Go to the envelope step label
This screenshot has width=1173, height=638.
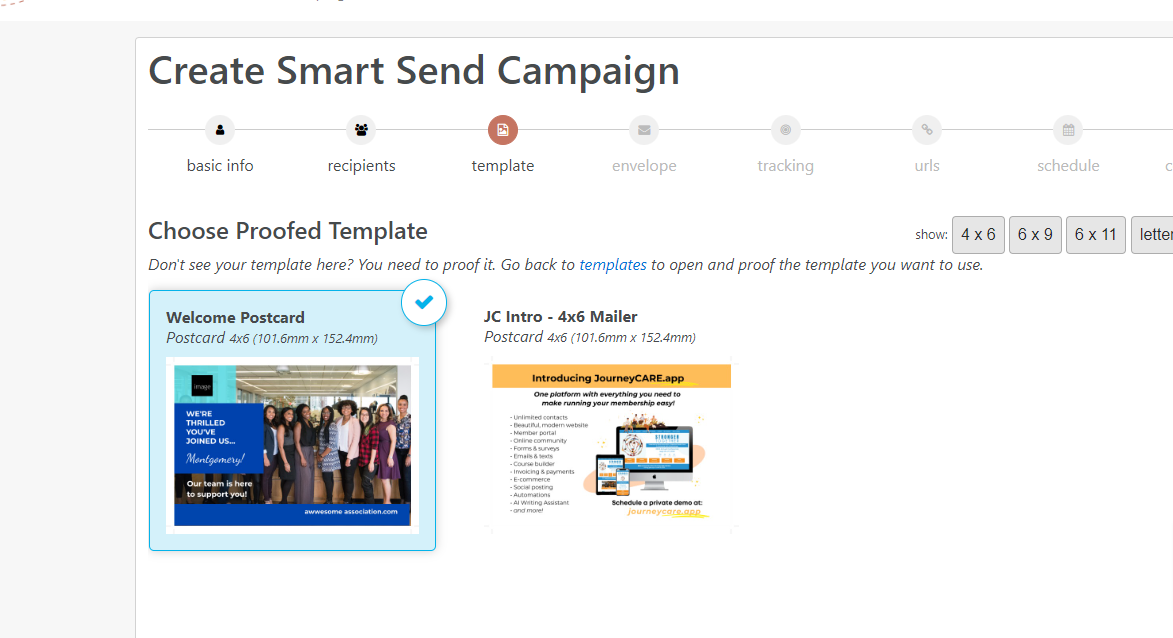(x=644, y=166)
